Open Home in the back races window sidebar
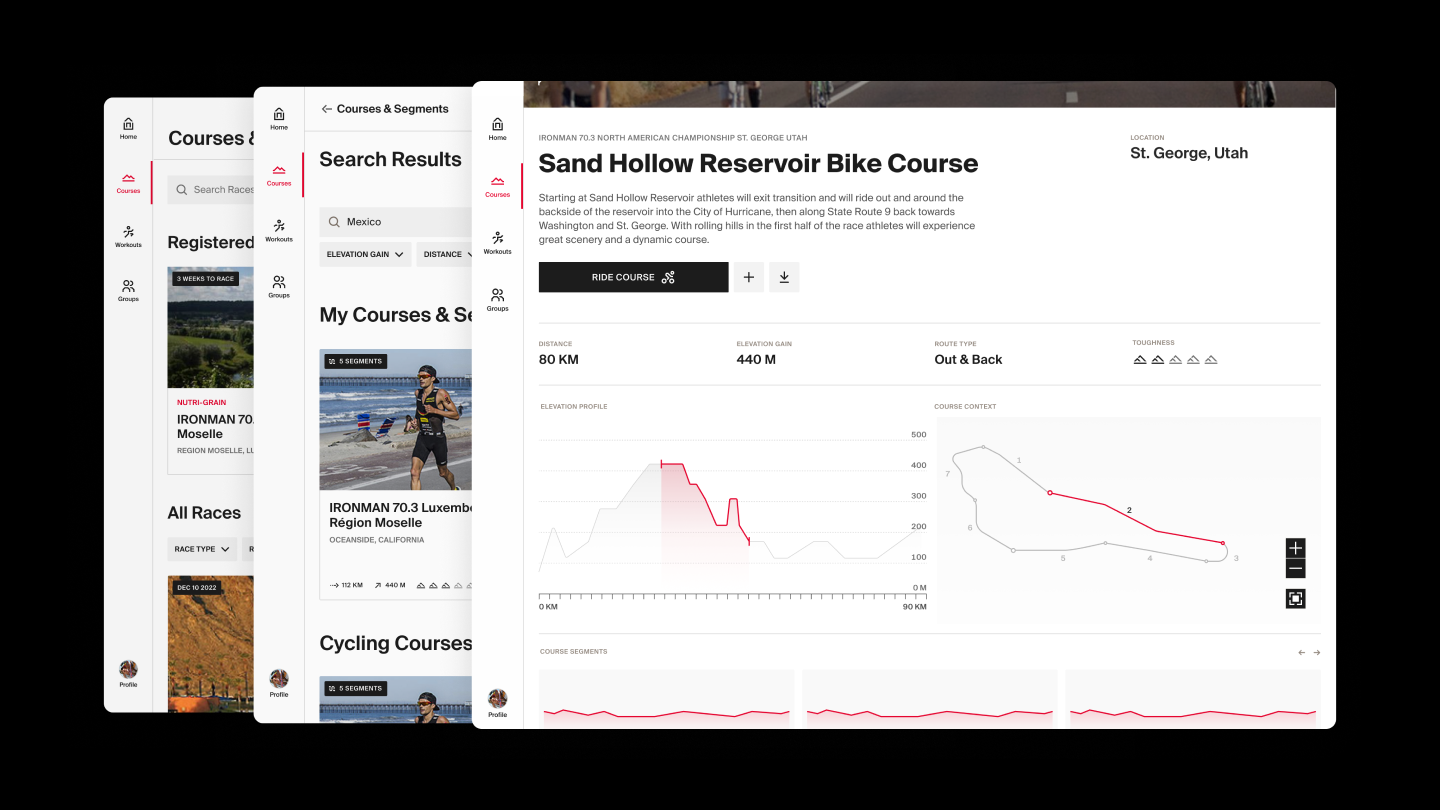1440x810 pixels. [x=128, y=128]
